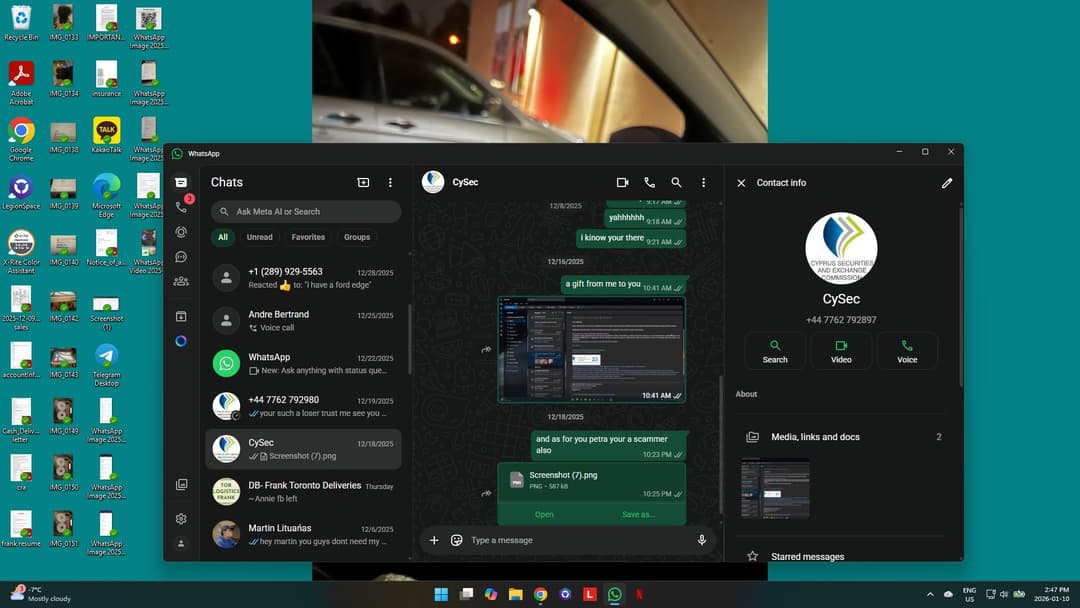
Task: Filter chats by Unread
Action: [x=260, y=237]
